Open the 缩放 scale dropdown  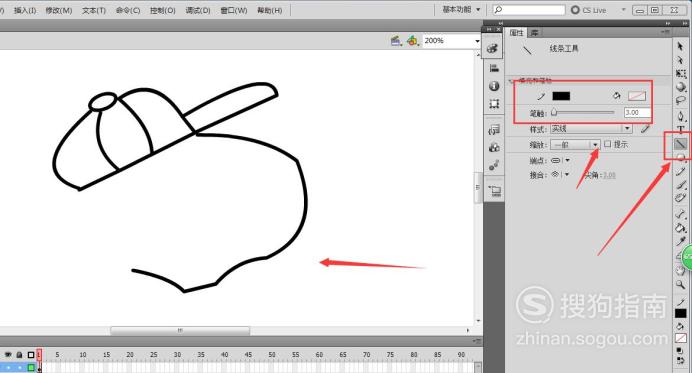coord(575,144)
